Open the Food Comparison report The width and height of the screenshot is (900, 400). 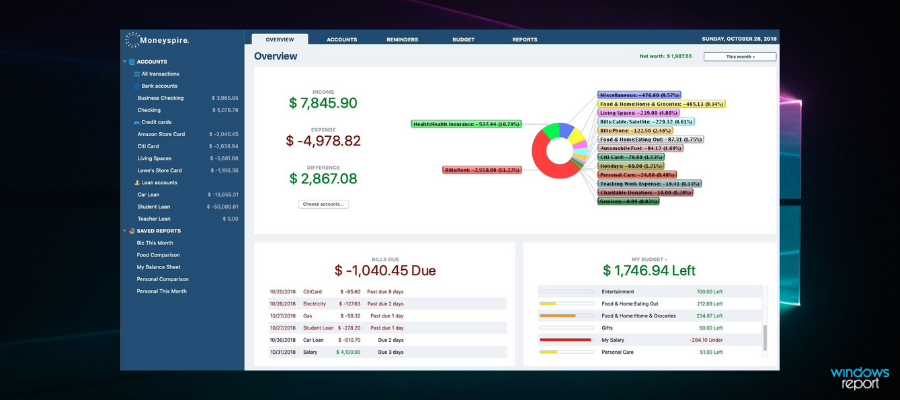pyautogui.click(x=158, y=255)
